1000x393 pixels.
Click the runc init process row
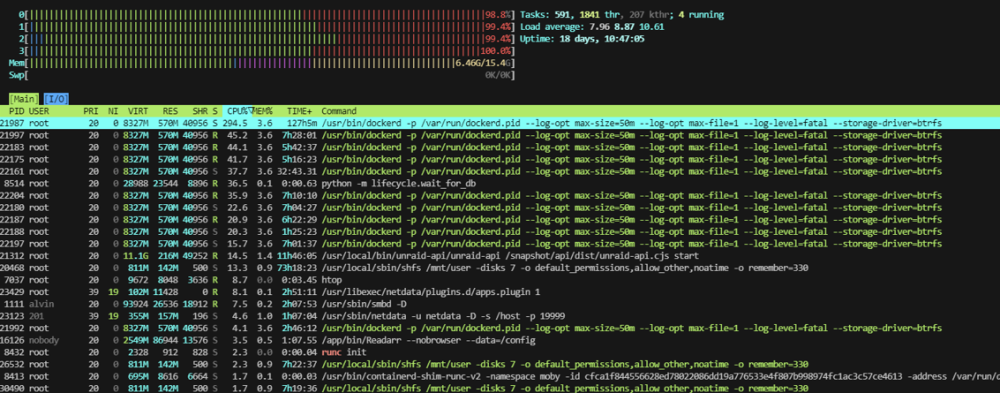500,352
